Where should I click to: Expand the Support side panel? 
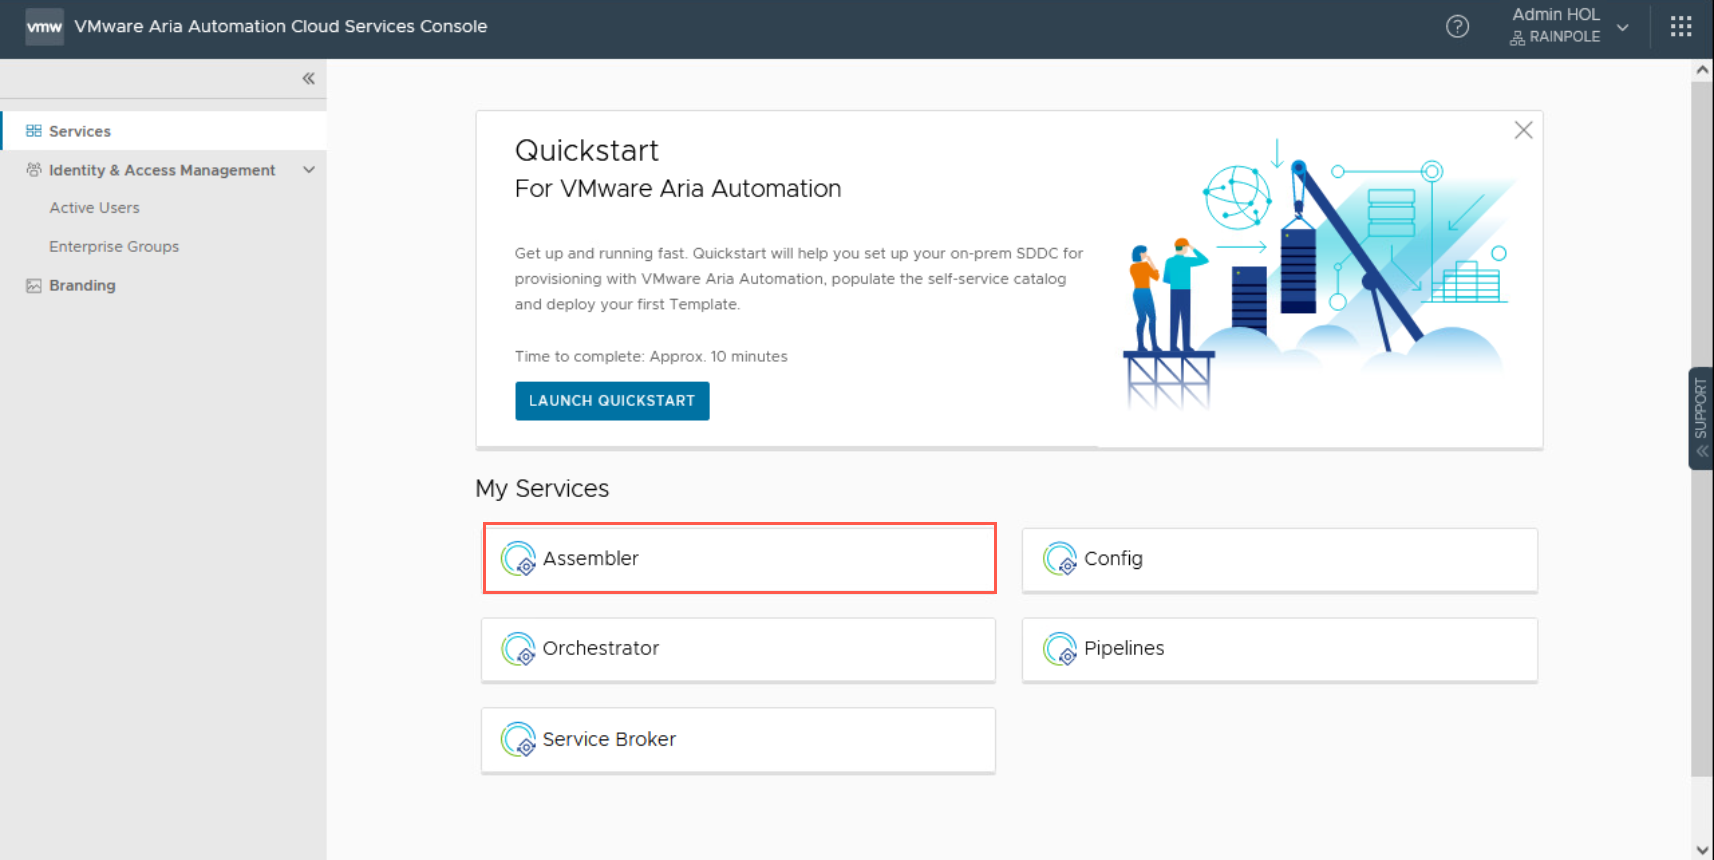pyautogui.click(x=1700, y=418)
